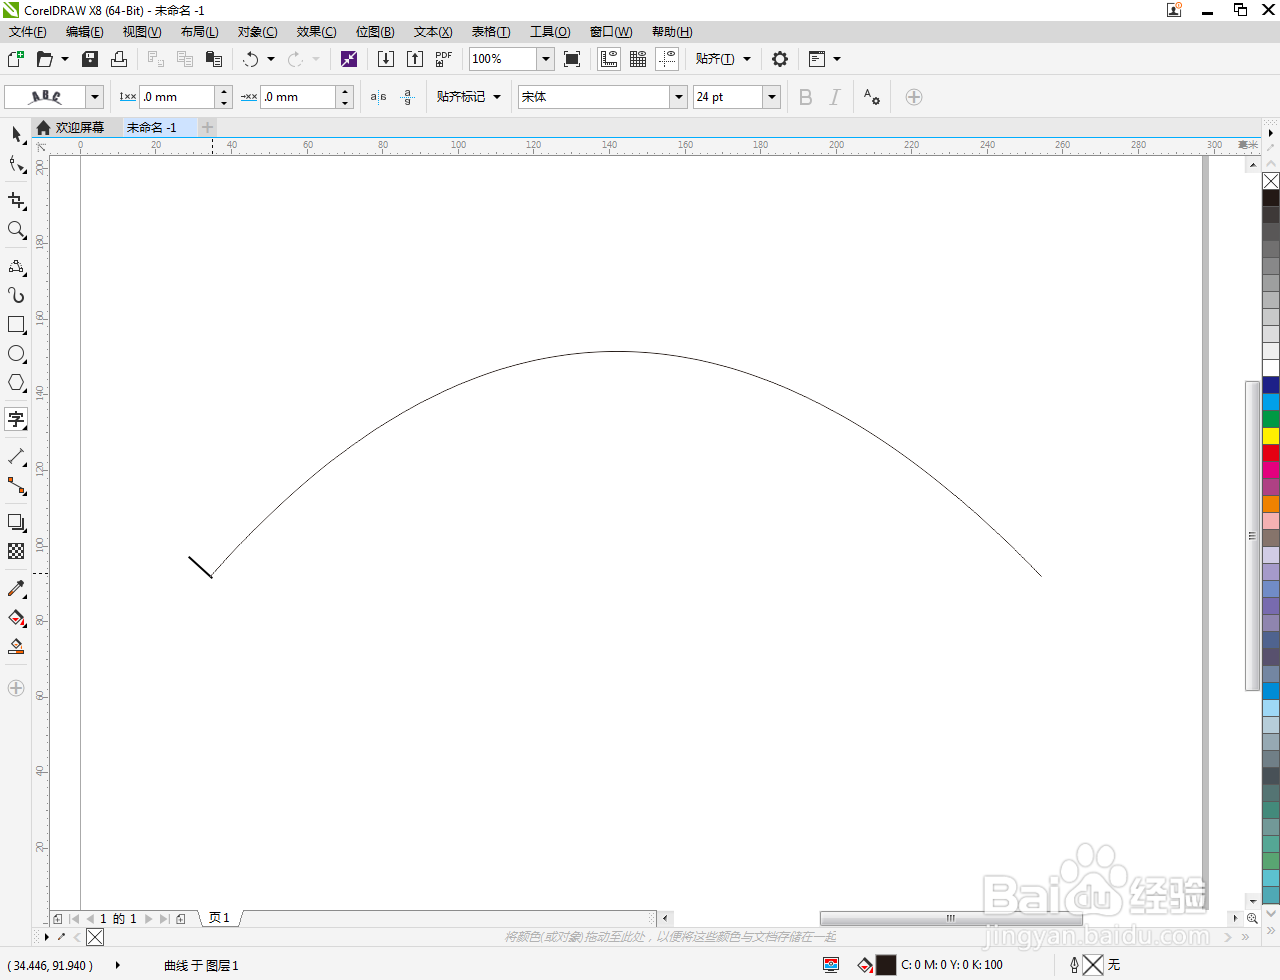Save document with floppy disk icon
1280x980 pixels.
coord(90,59)
